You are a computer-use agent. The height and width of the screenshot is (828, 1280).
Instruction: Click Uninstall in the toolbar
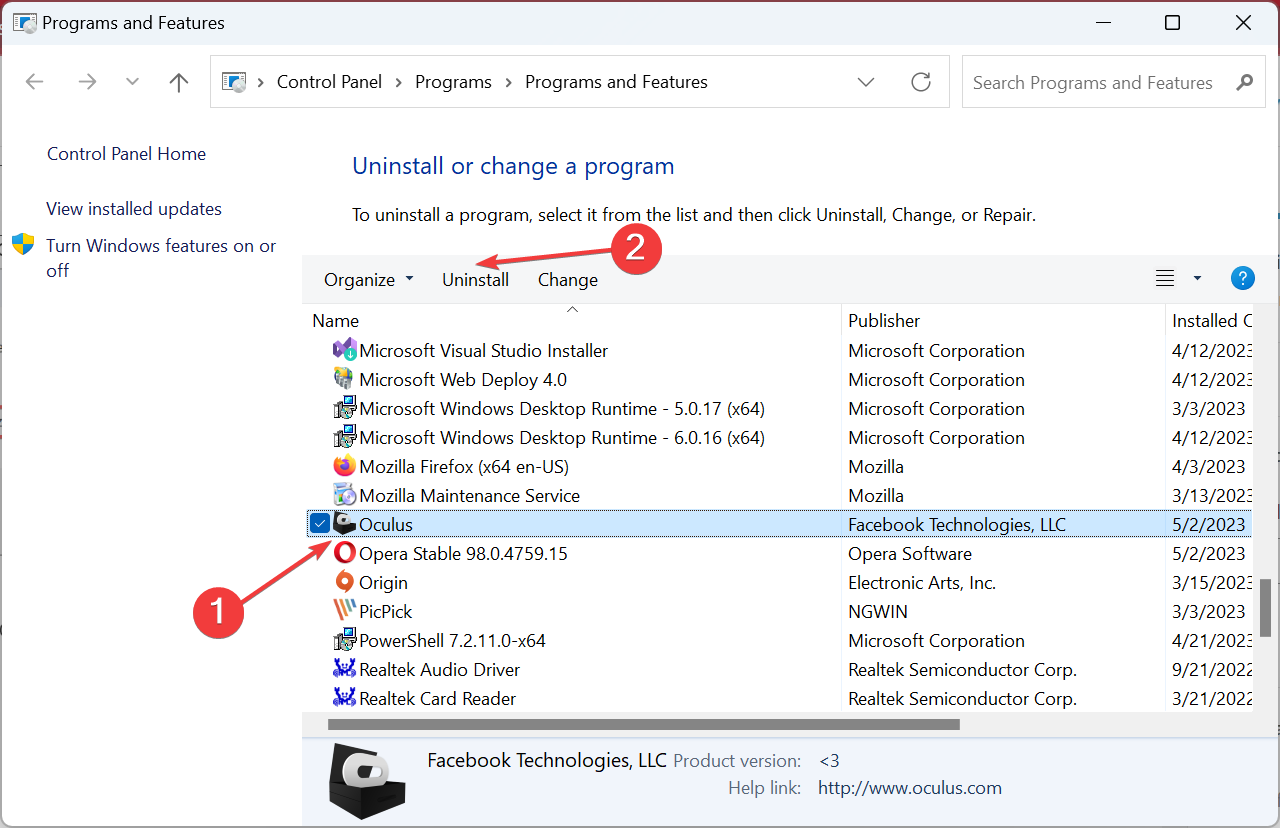[x=476, y=280]
